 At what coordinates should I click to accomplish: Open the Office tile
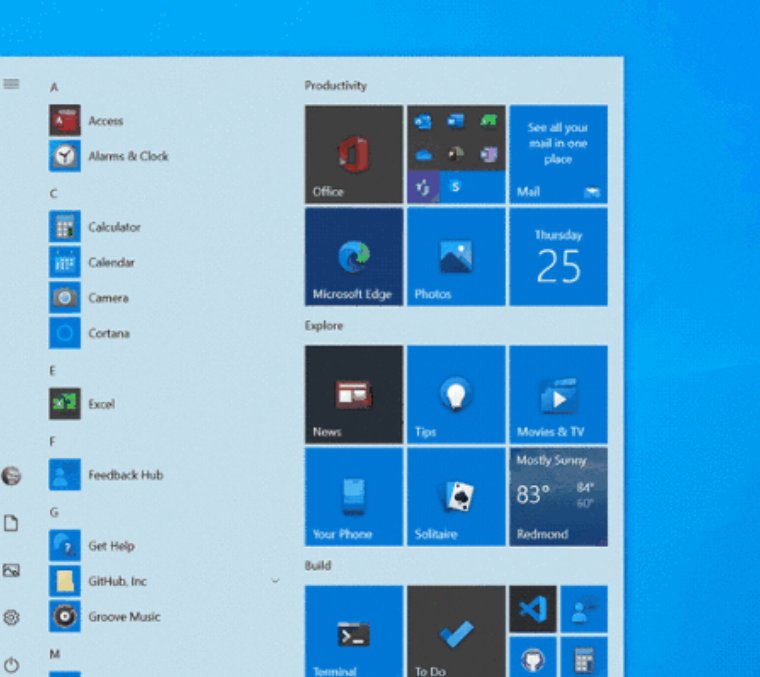point(354,154)
